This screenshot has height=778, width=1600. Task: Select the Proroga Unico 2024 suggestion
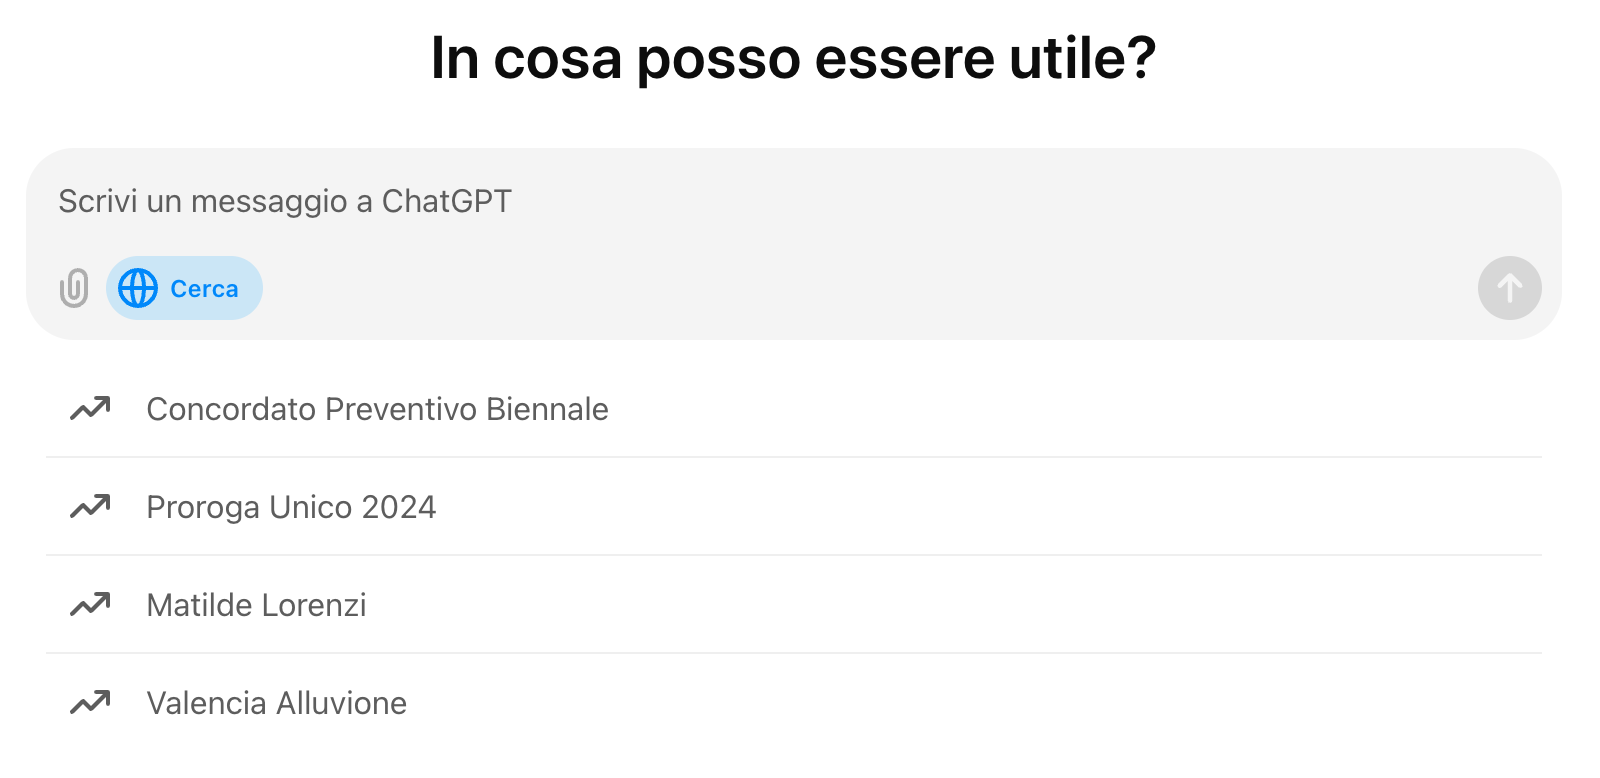794,507
